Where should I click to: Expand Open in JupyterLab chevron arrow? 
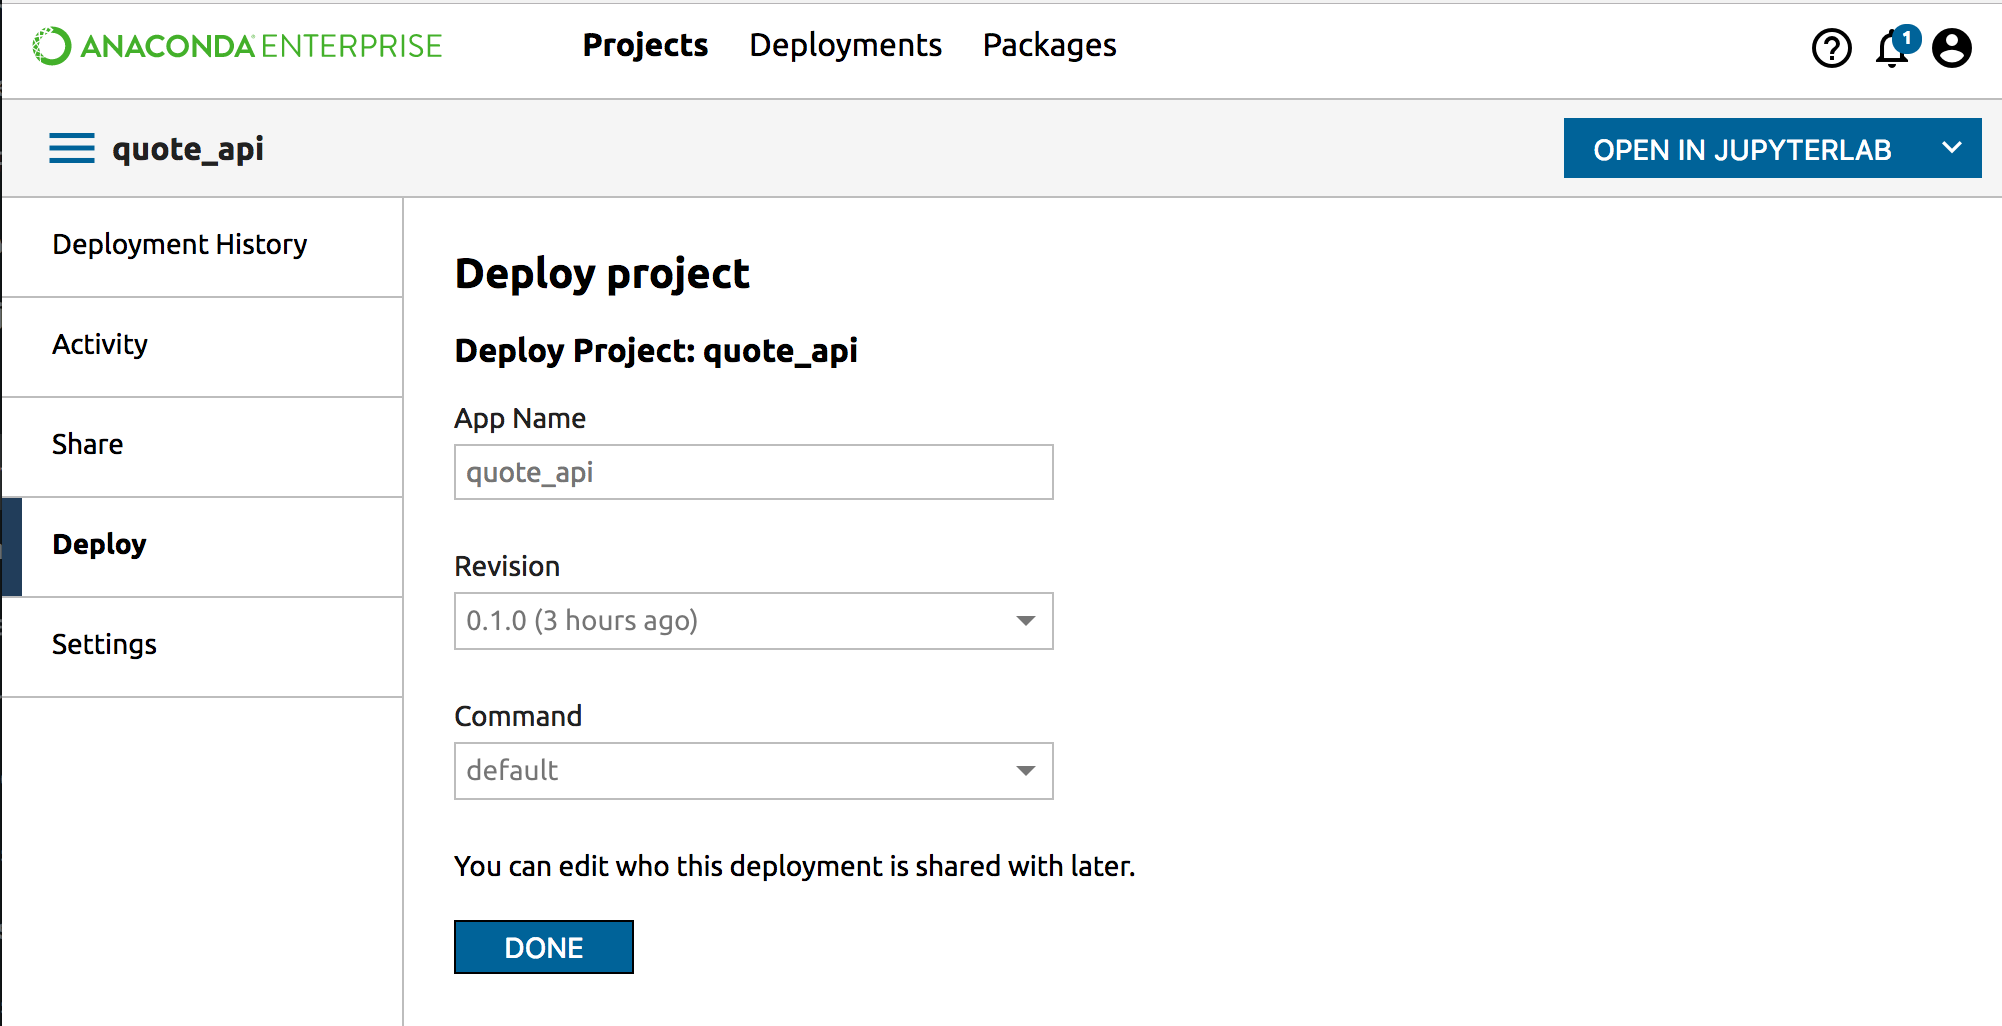(x=1951, y=148)
